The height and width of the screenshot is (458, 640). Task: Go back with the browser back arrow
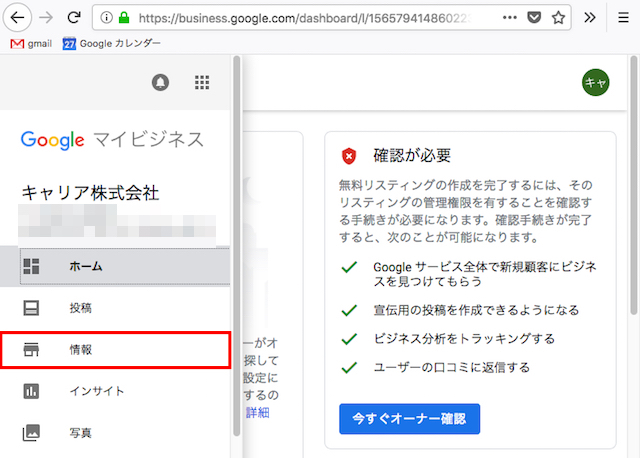click(17, 18)
